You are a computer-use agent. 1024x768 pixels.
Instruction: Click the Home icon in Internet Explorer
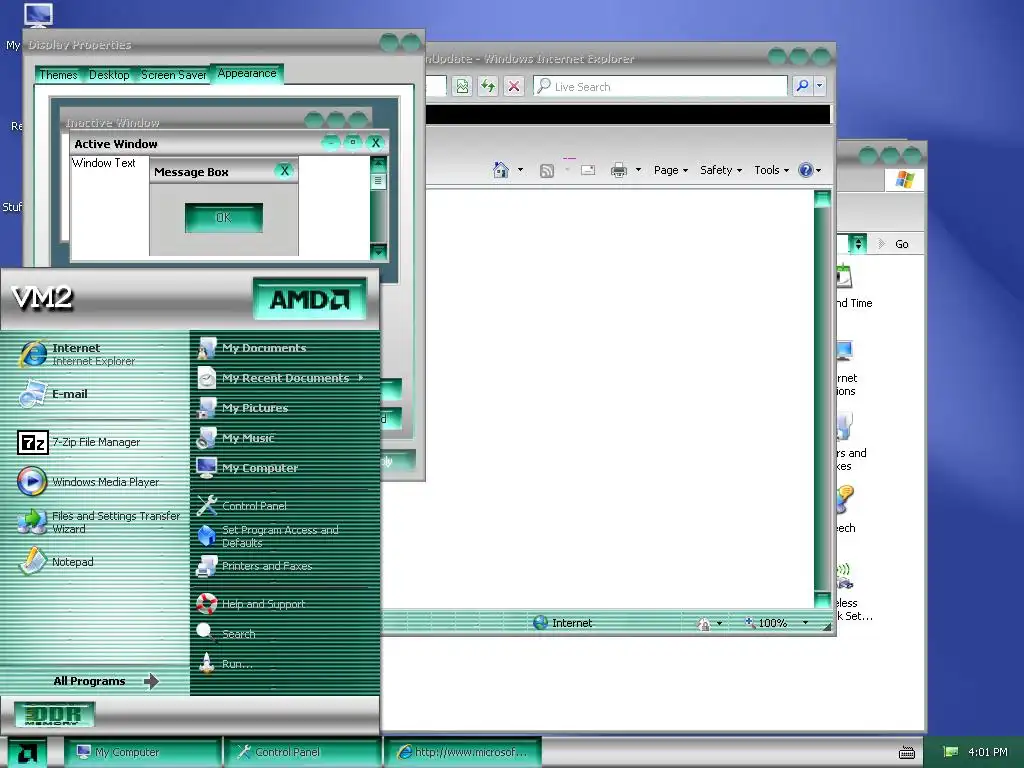tap(501, 170)
